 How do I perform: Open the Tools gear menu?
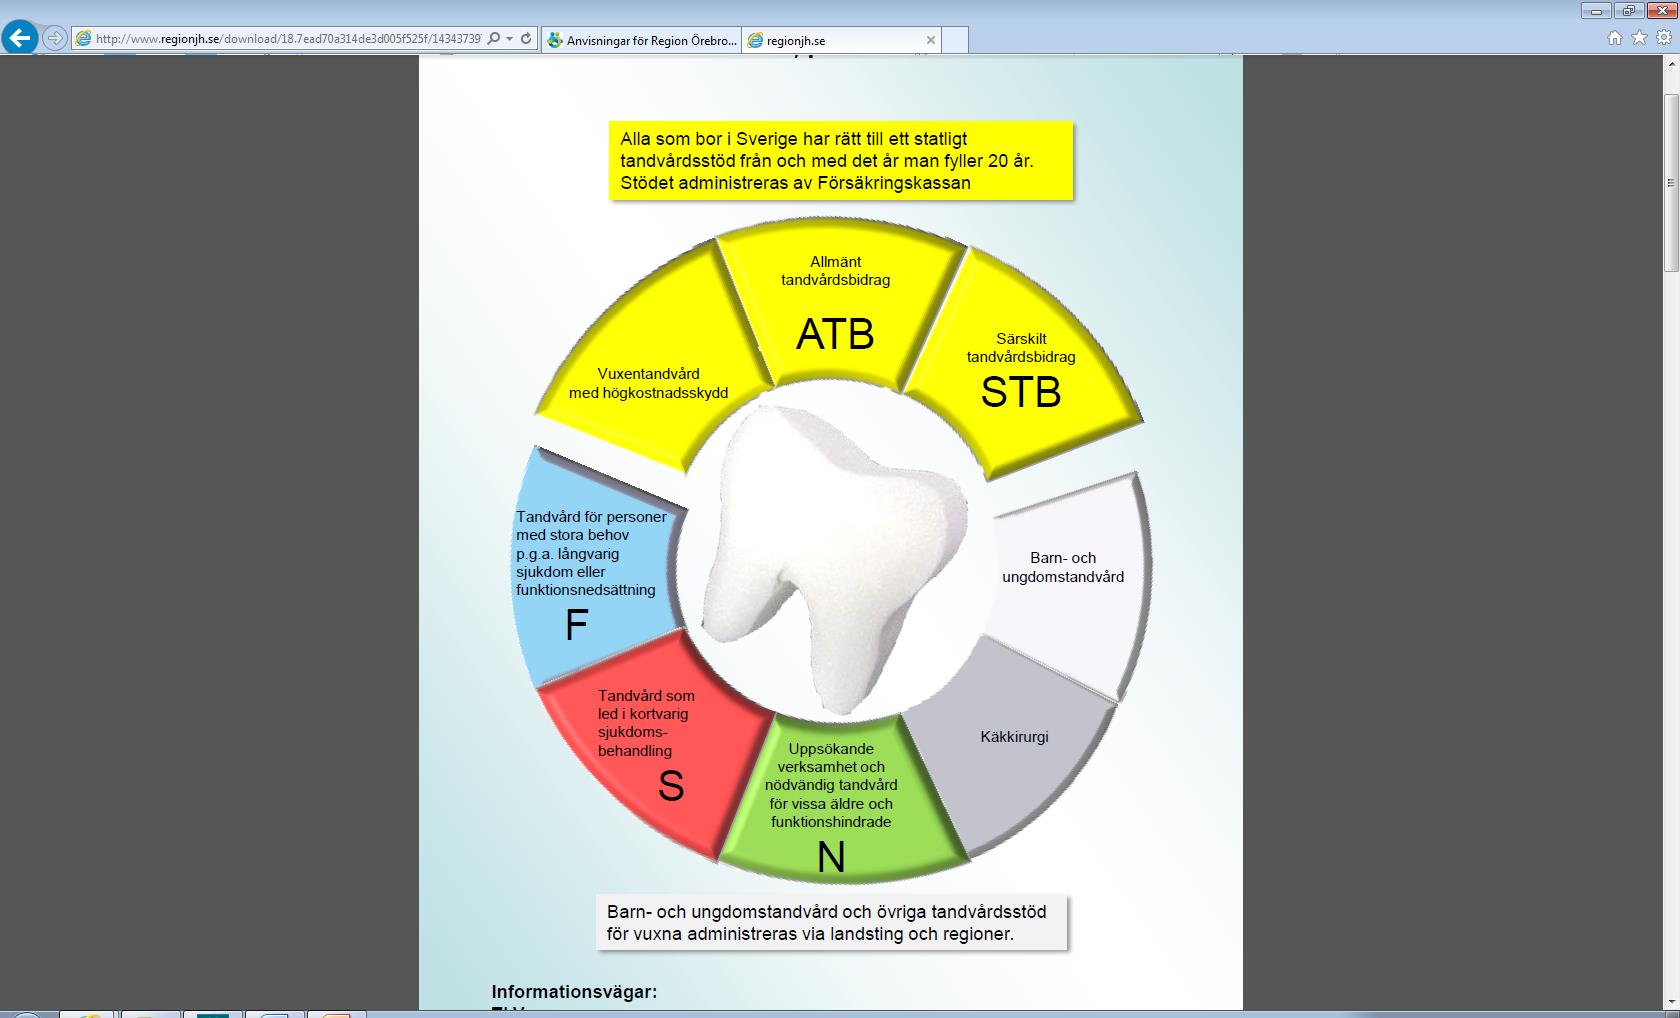1665,38
